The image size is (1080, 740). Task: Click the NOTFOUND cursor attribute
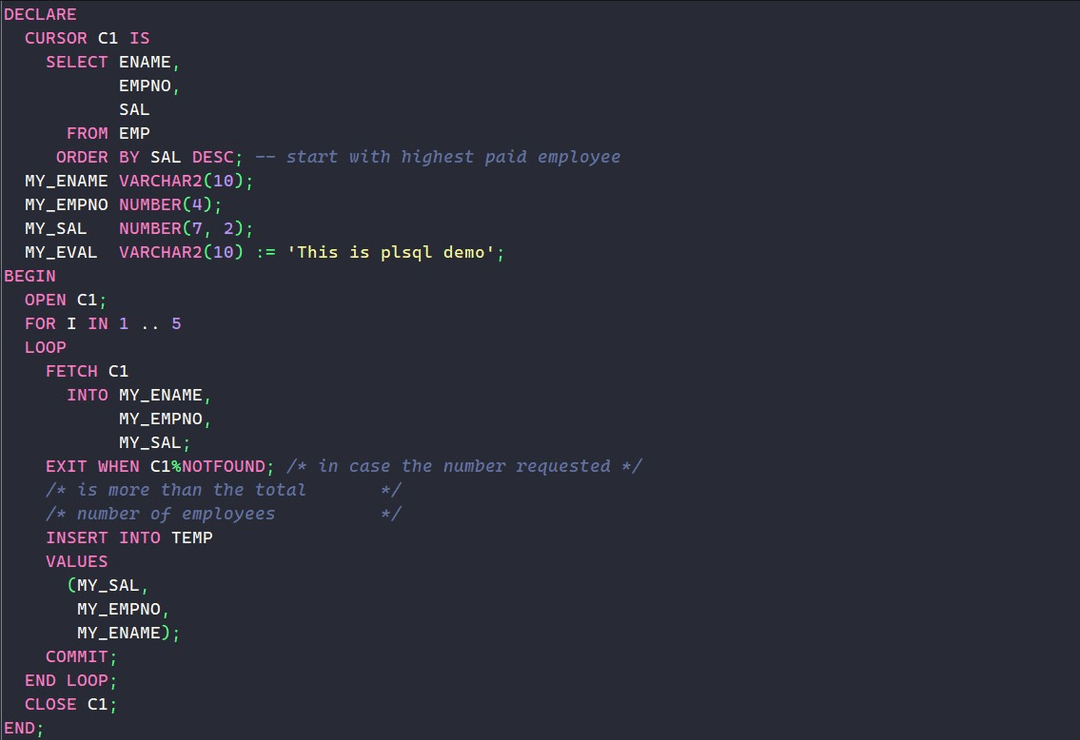point(224,466)
